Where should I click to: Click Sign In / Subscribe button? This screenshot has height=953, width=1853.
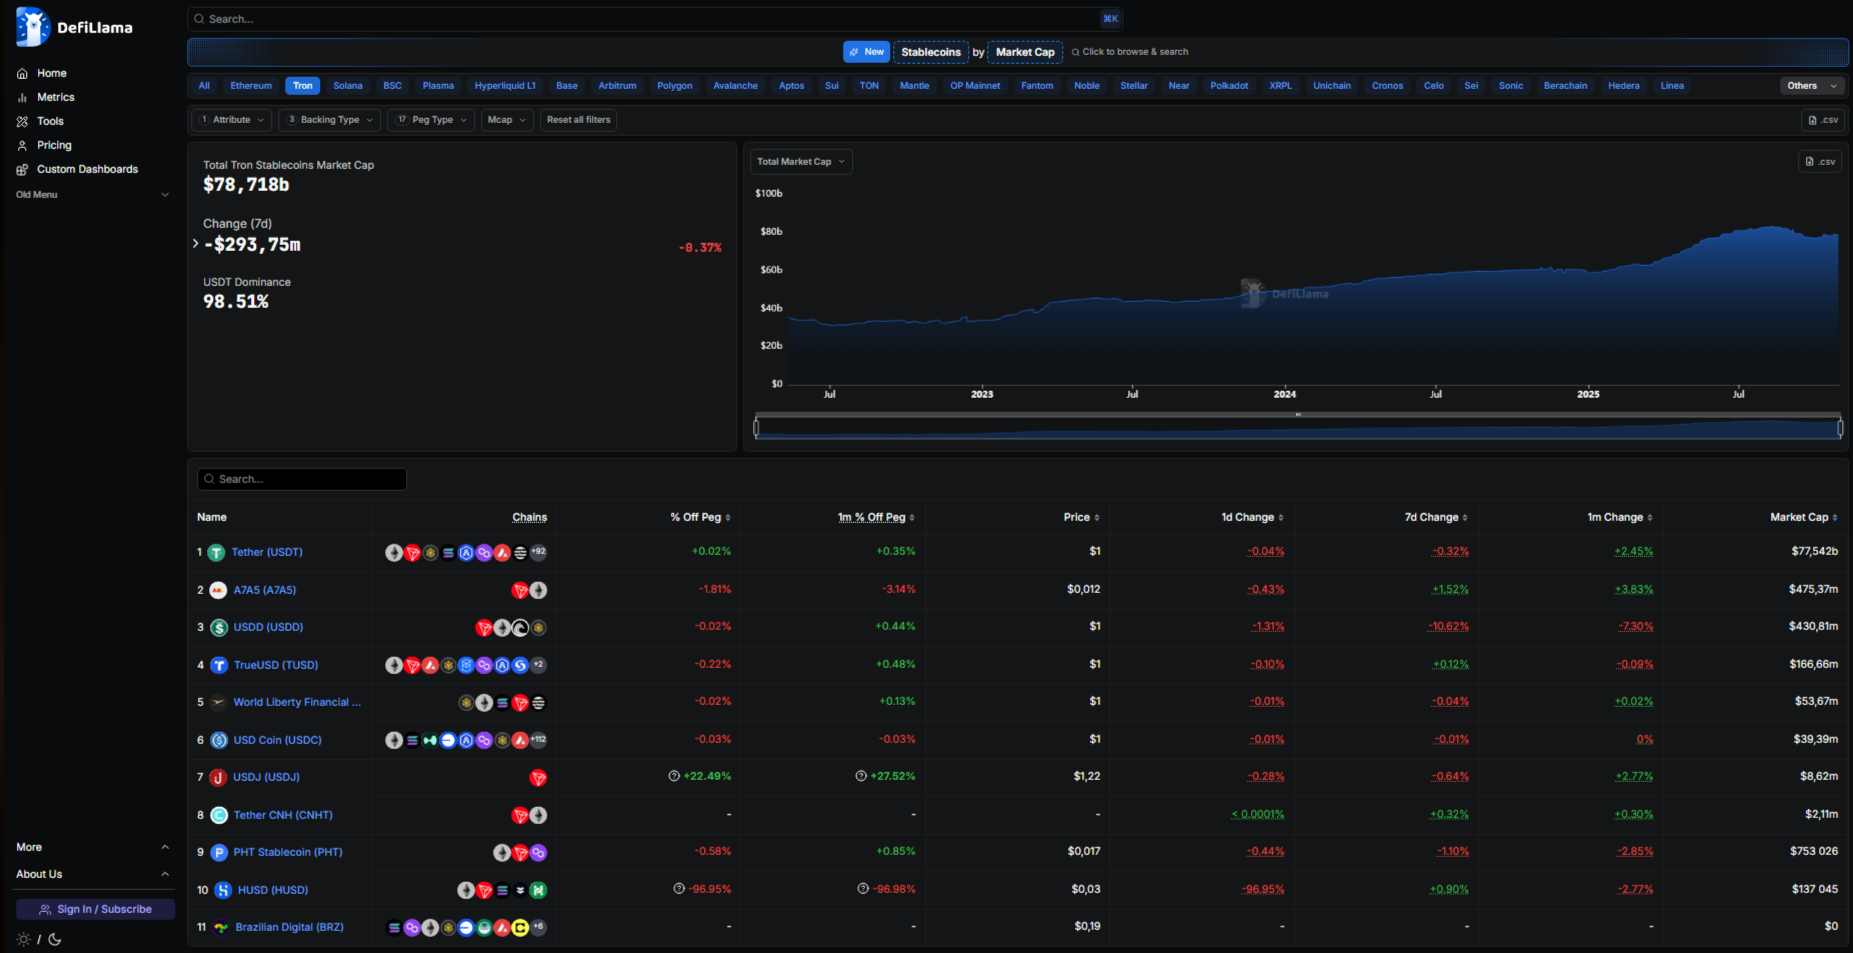tap(95, 909)
